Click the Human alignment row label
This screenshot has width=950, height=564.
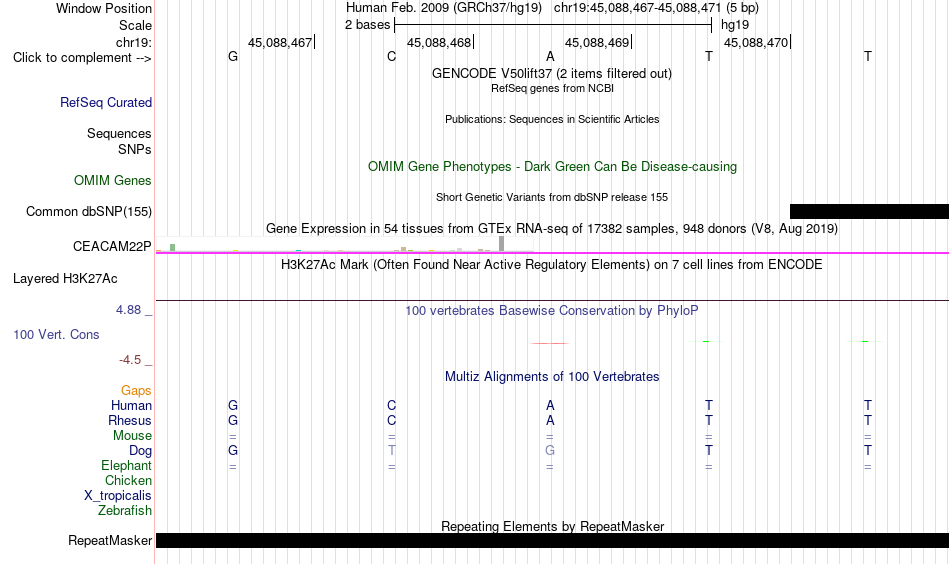131,405
